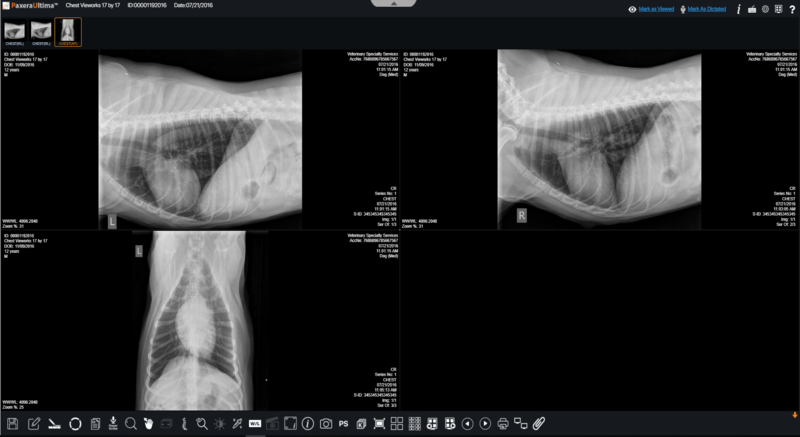Click the paperclip attachments icon
The height and width of the screenshot is (437, 800).
point(538,424)
